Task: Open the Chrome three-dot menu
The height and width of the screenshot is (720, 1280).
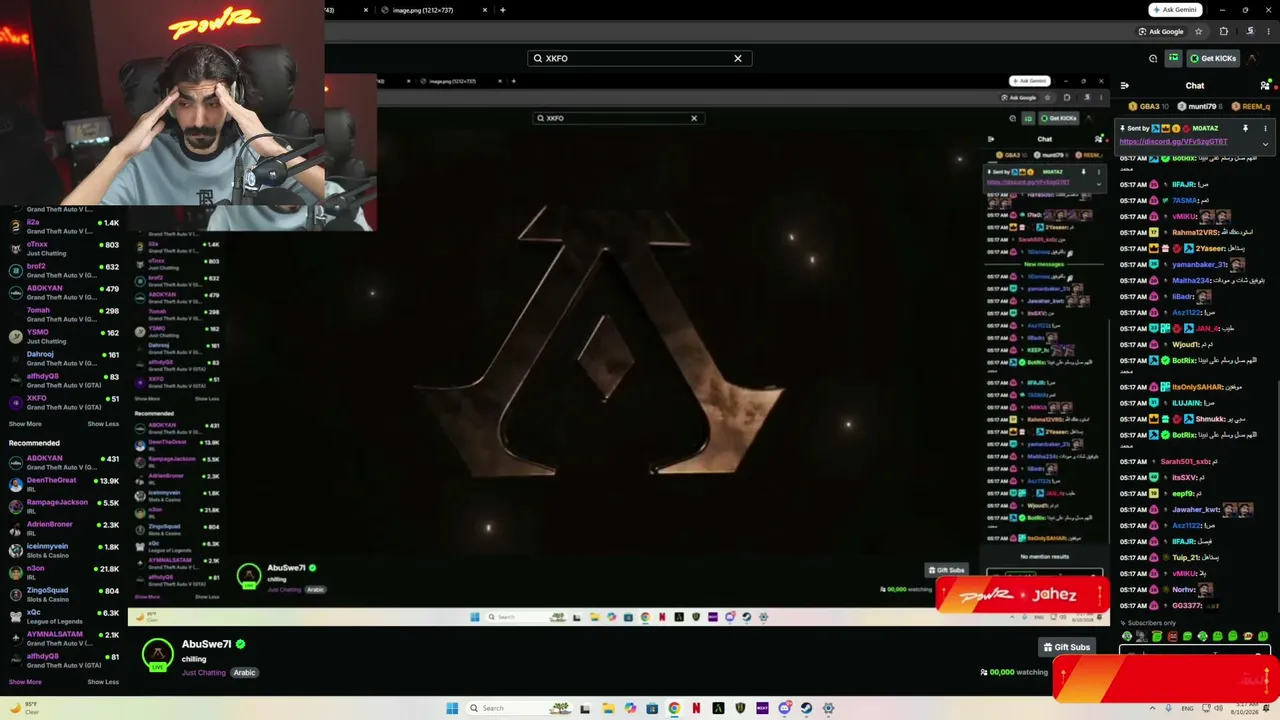Action: click(x=1269, y=31)
